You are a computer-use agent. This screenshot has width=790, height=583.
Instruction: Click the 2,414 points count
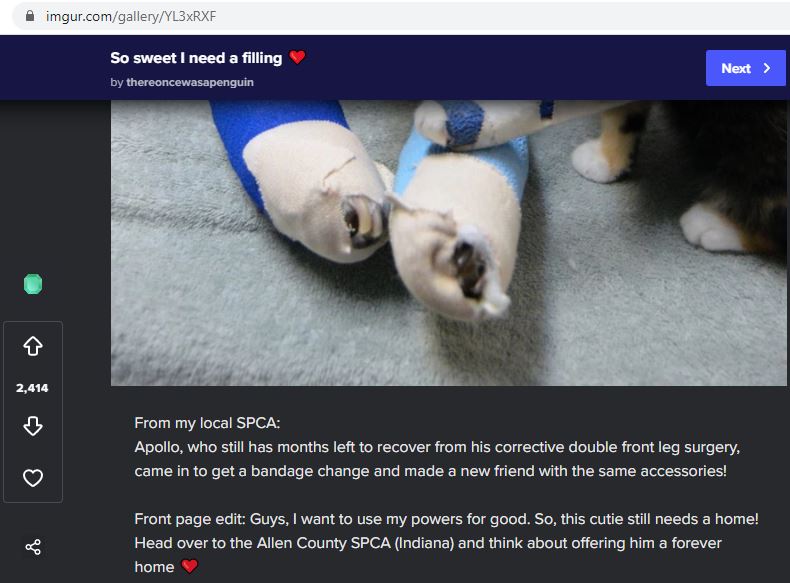32,388
